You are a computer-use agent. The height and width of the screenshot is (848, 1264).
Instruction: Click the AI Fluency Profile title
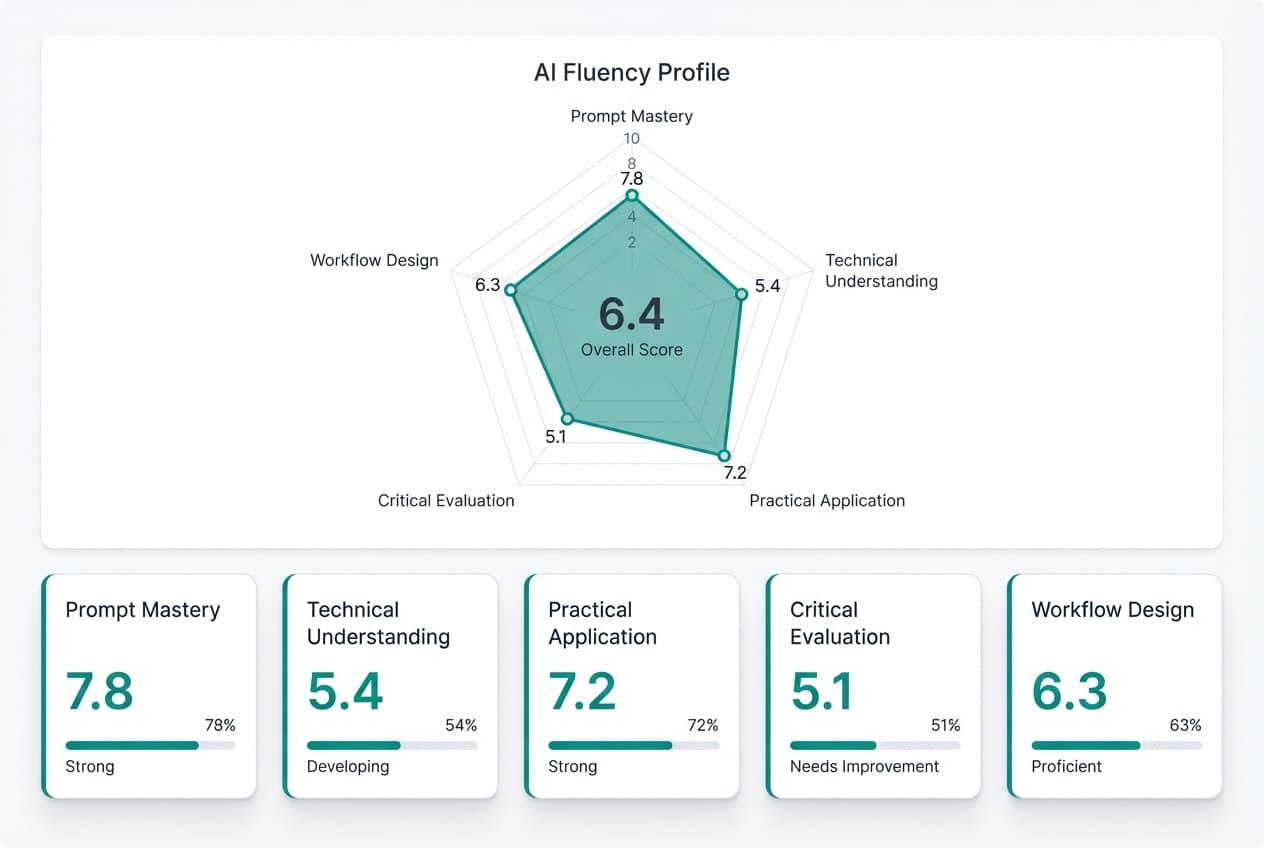(632, 73)
